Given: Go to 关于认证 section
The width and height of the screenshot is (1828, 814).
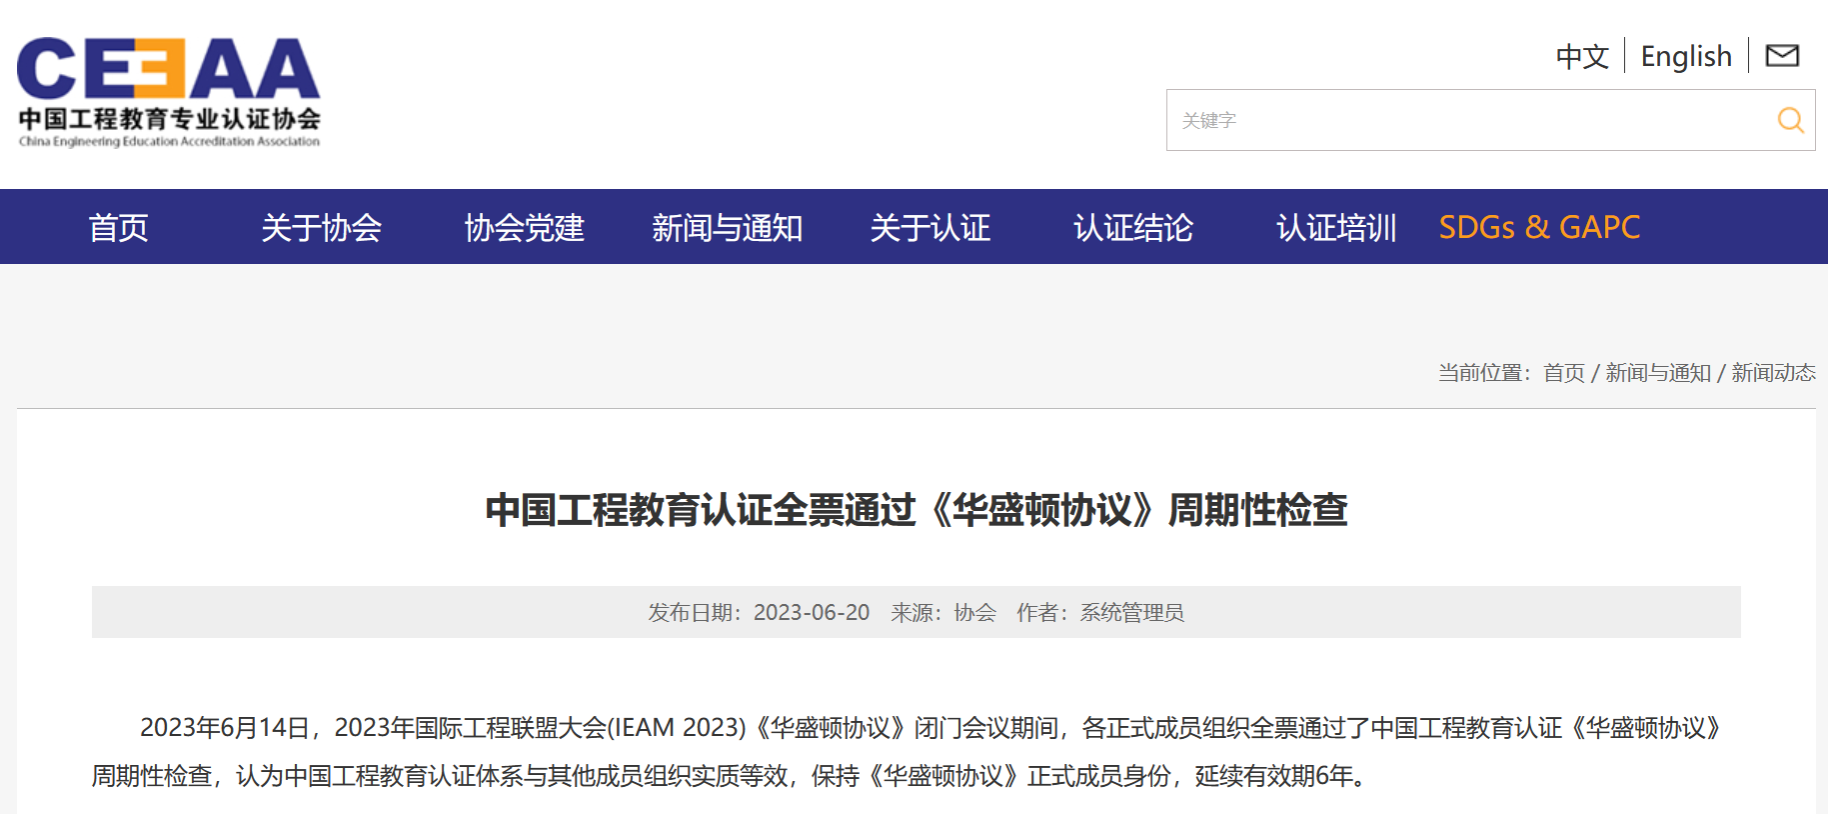Looking at the screenshot, I should click(x=930, y=228).
